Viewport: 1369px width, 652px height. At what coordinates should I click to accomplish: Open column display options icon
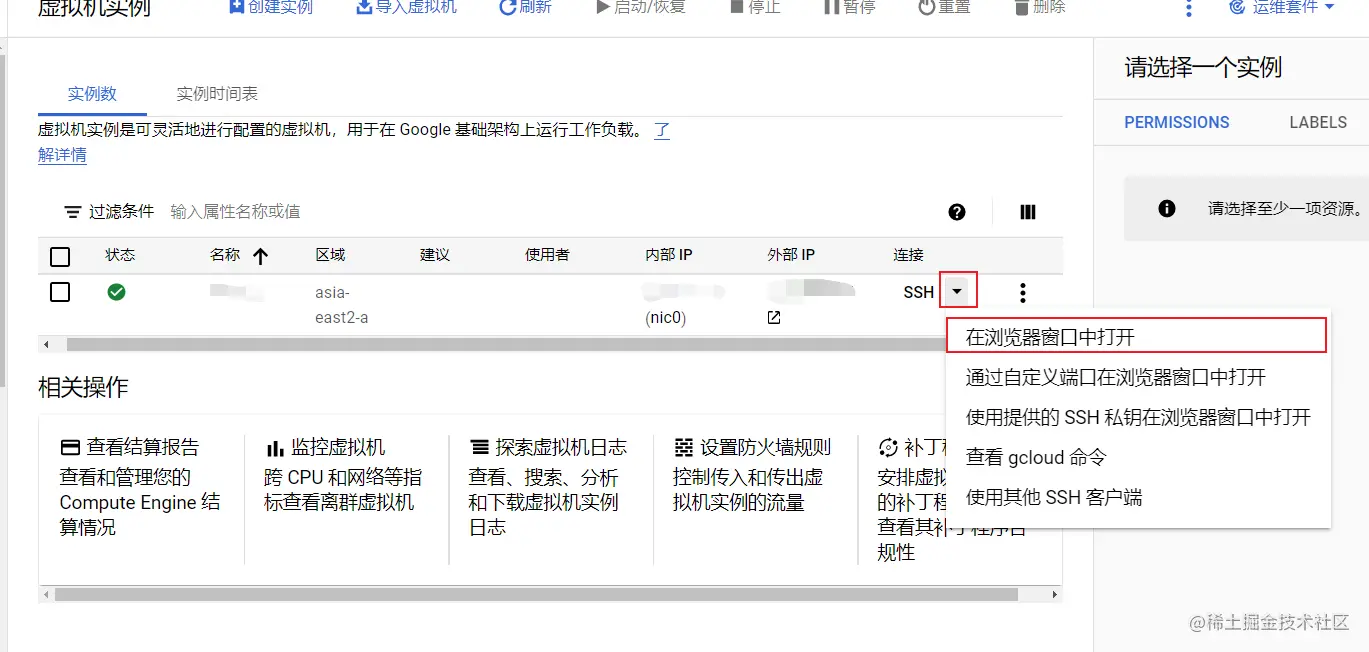[1027, 212]
